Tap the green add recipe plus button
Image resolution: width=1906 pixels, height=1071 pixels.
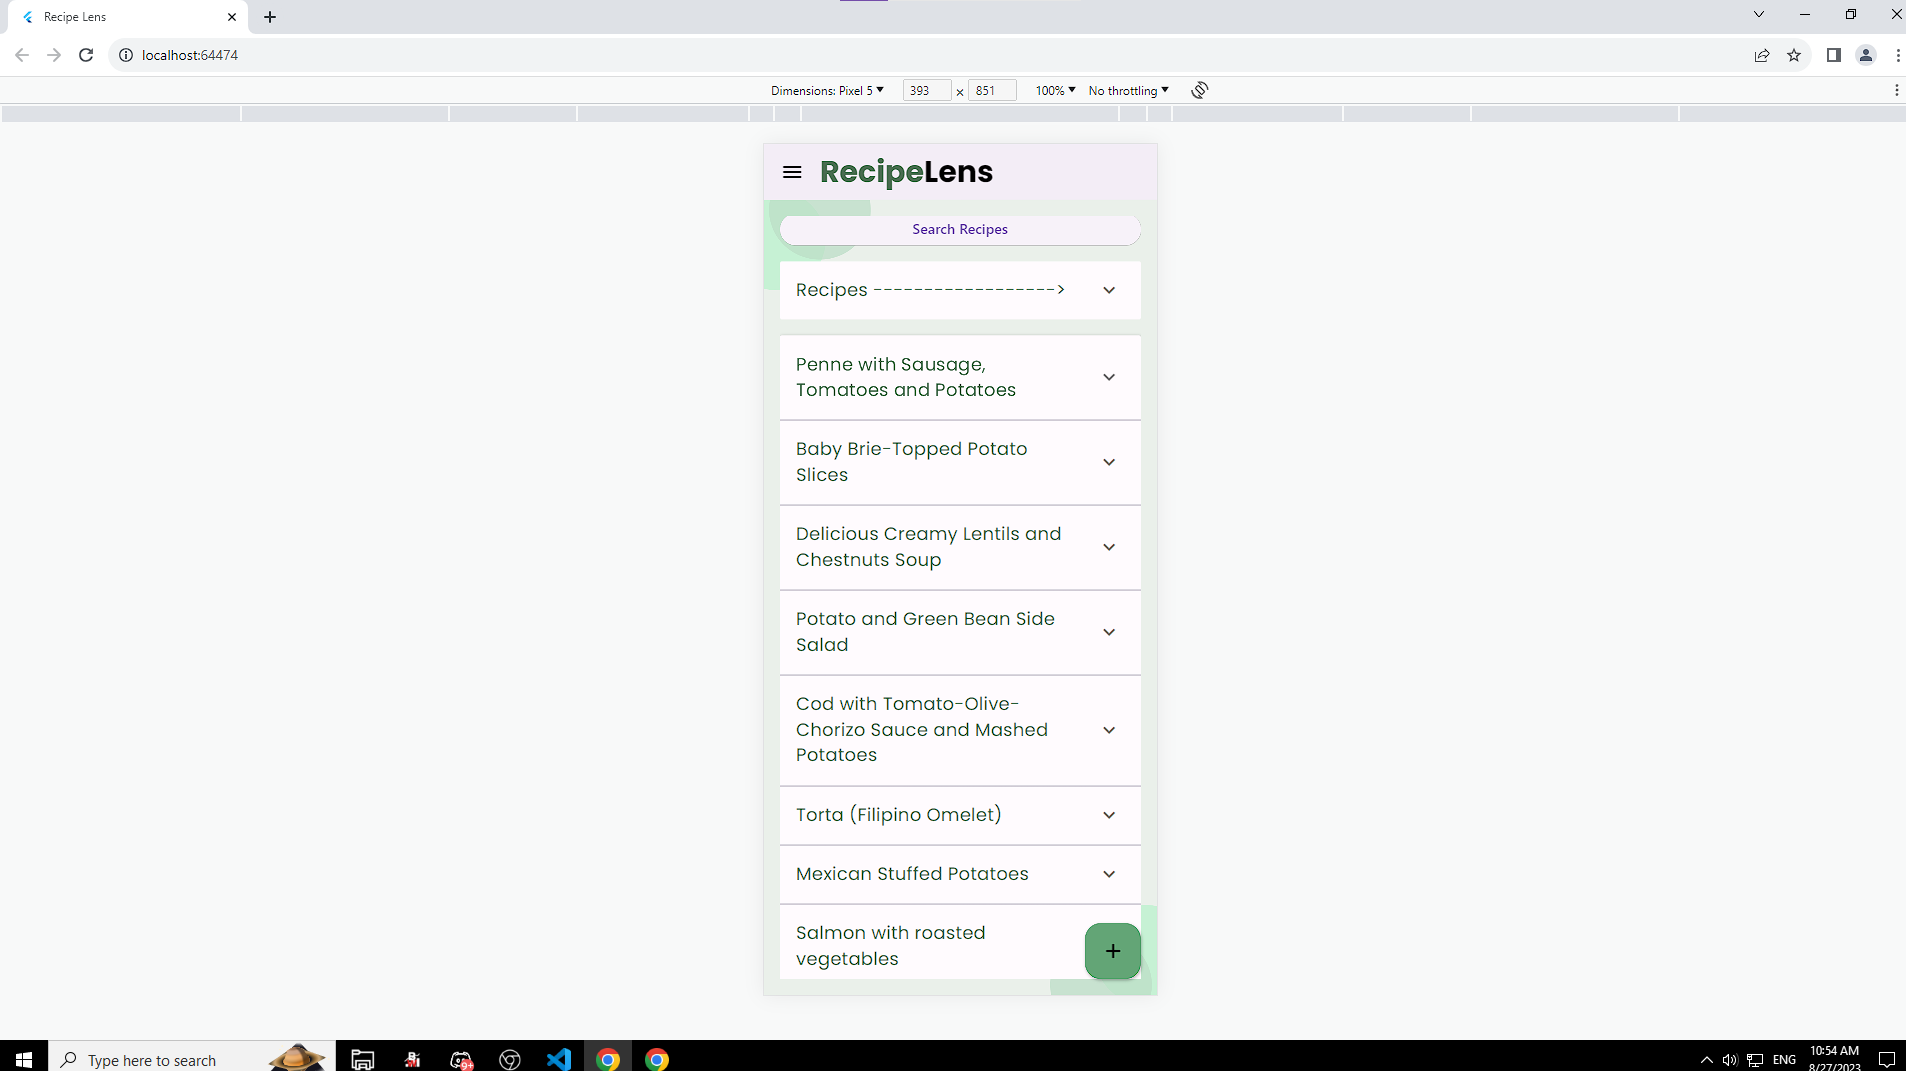[x=1112, y=951]
